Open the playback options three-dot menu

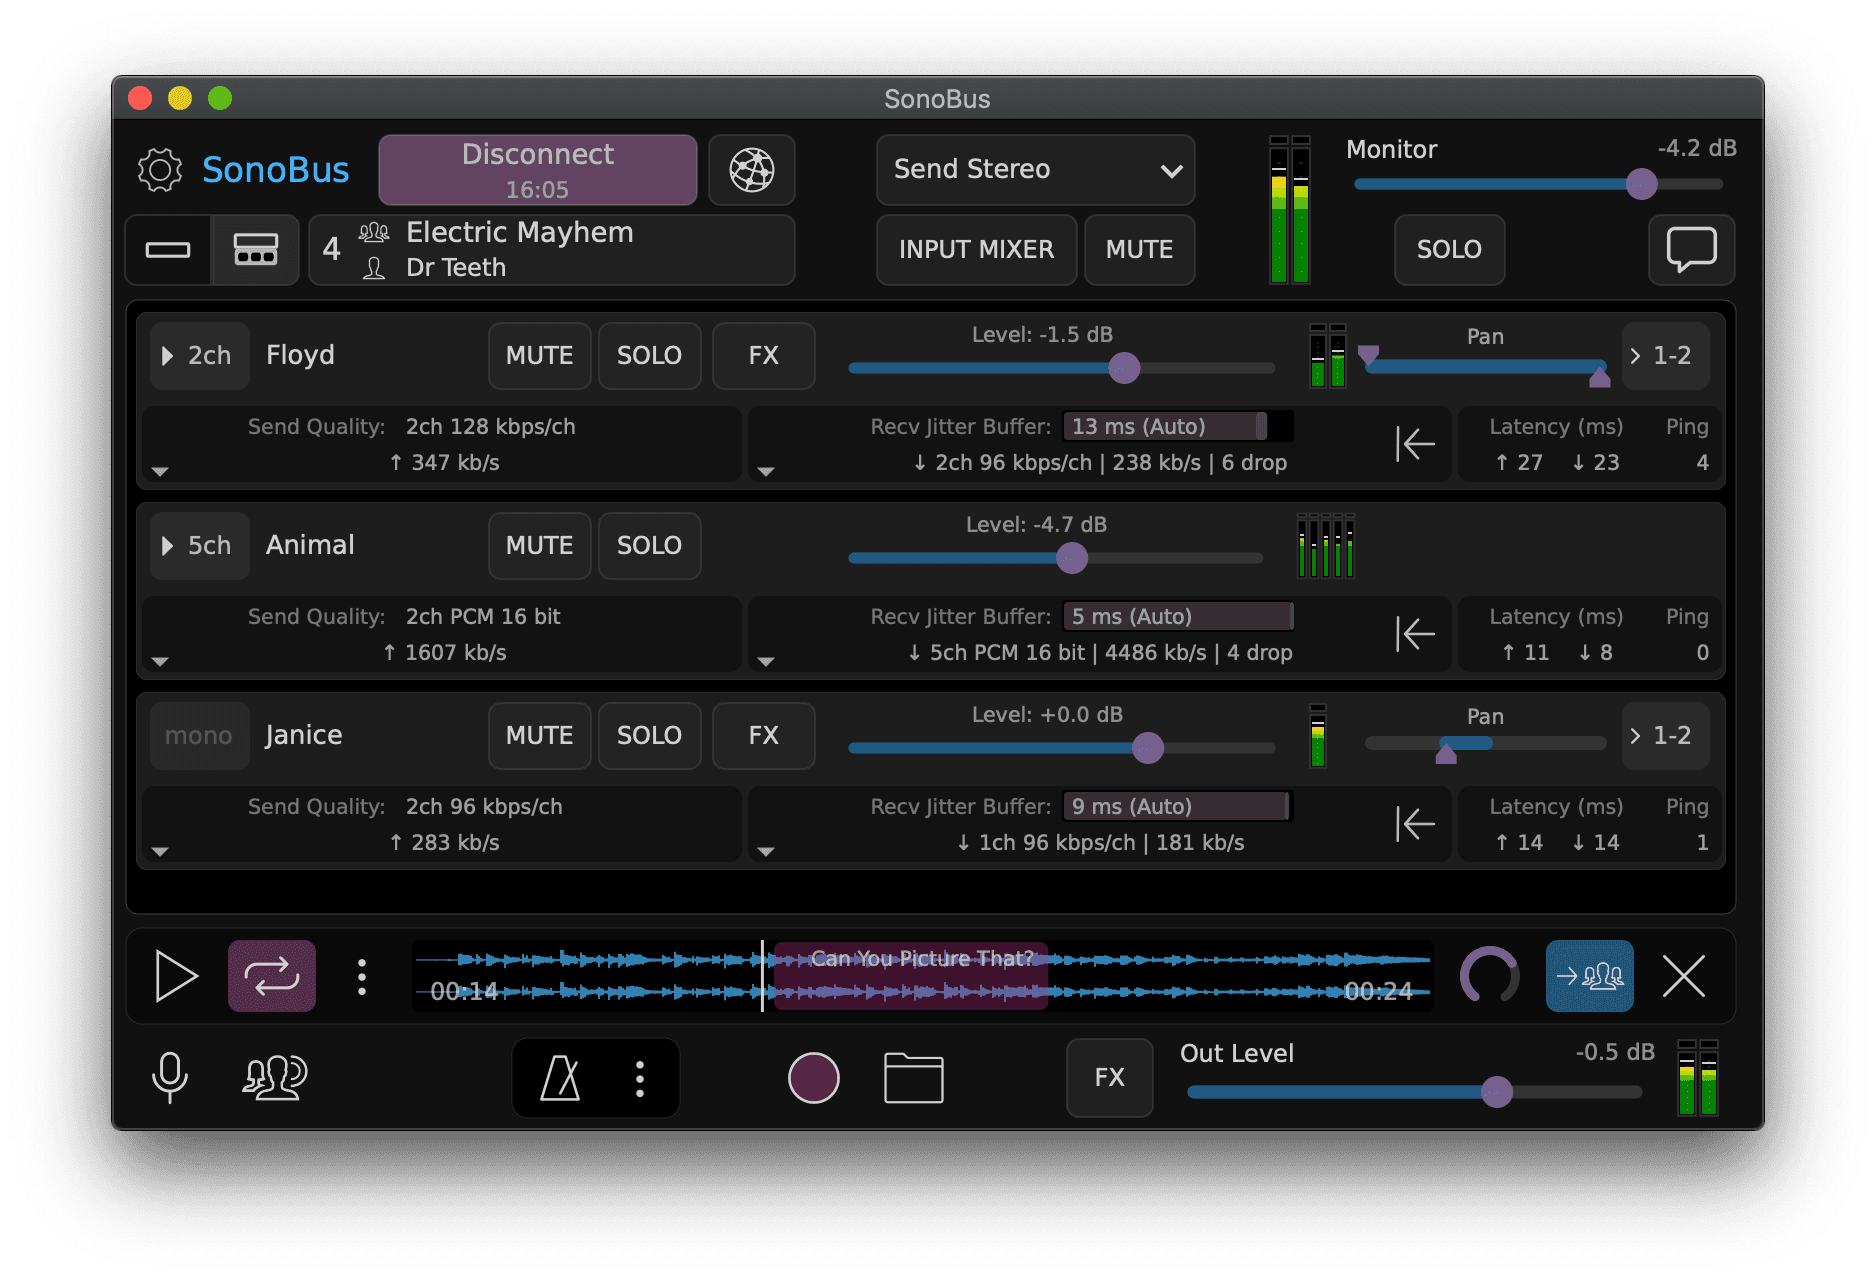[x=362, y=976]
